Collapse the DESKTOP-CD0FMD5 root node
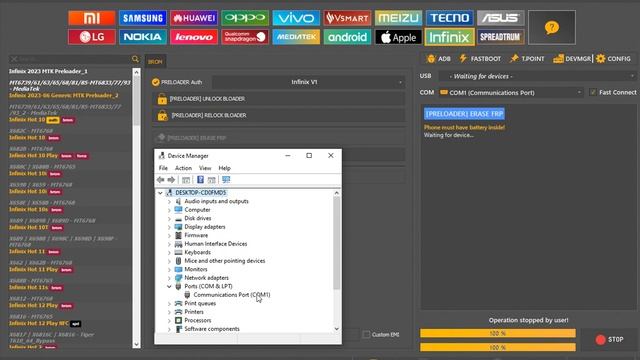Viewport: 640px width, 360px height. point(160,193)
